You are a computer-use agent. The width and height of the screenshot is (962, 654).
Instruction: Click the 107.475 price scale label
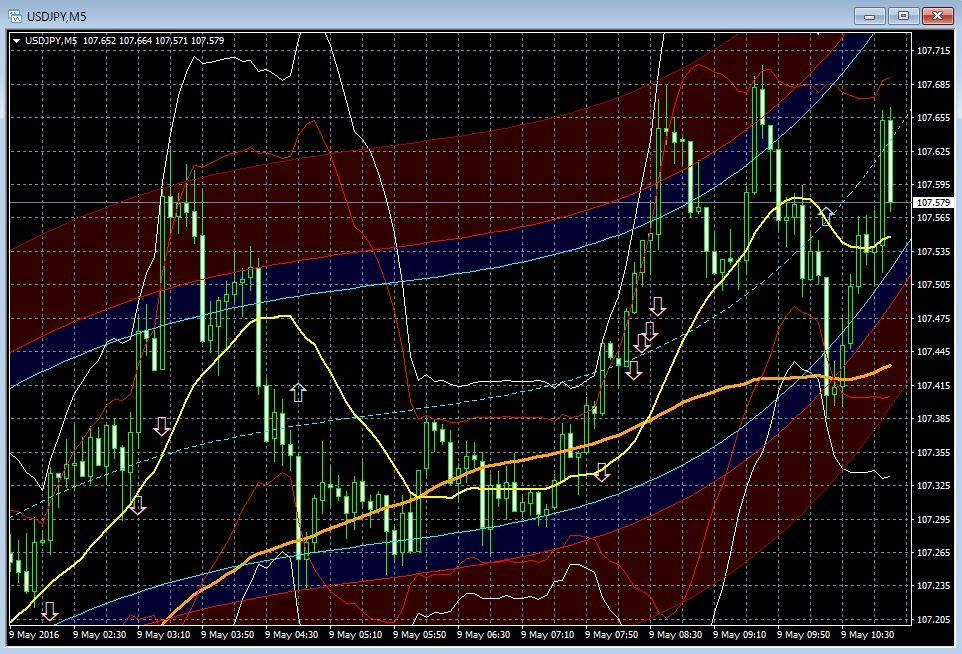933,318
